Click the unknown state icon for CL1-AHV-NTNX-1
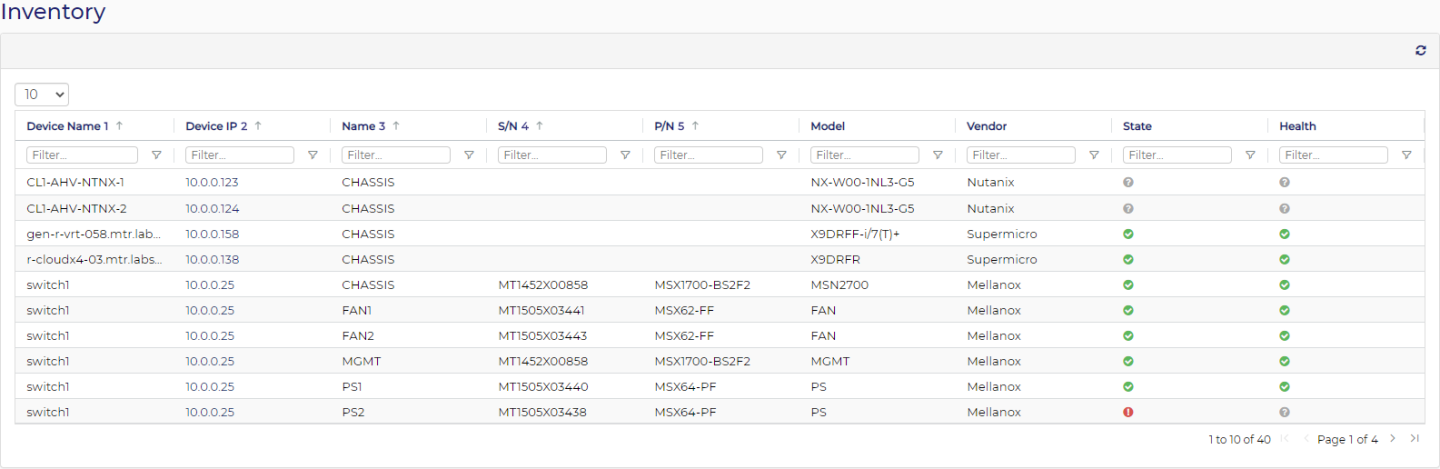This screenshot has width=1440, height=469. pos(1128,182)
